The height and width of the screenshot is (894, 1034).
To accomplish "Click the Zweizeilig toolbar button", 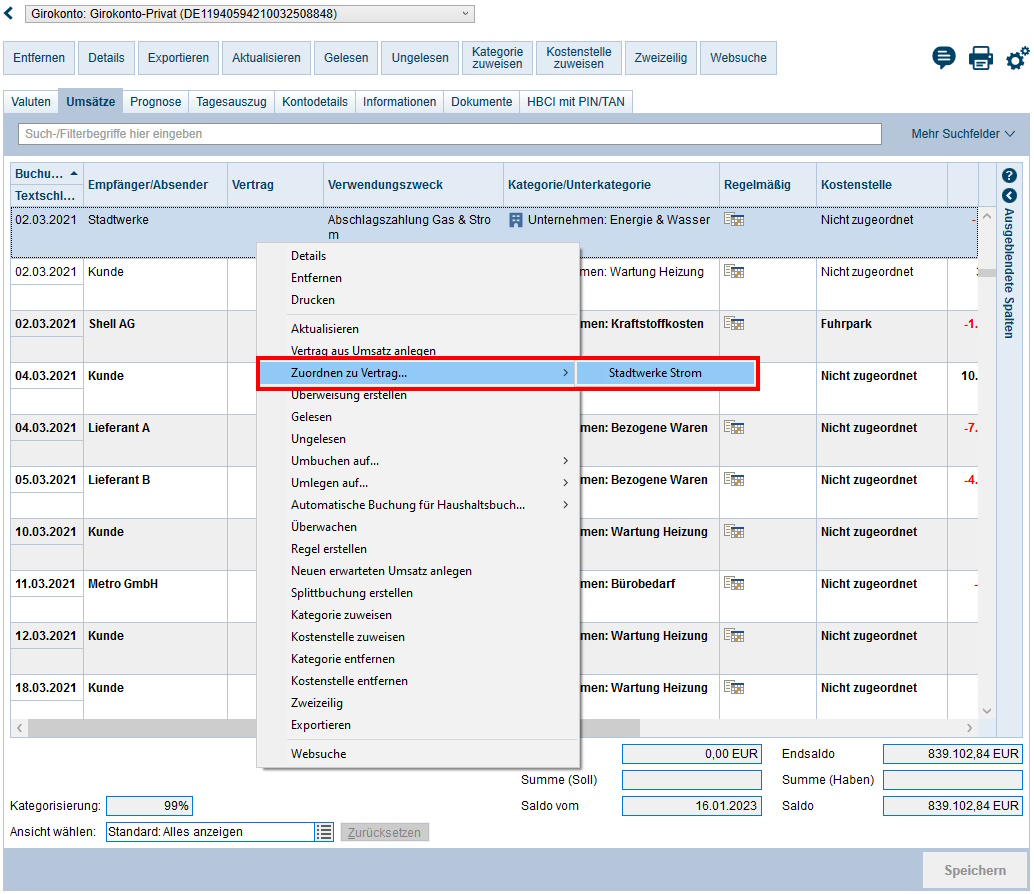I will click(x=661, y=58).
